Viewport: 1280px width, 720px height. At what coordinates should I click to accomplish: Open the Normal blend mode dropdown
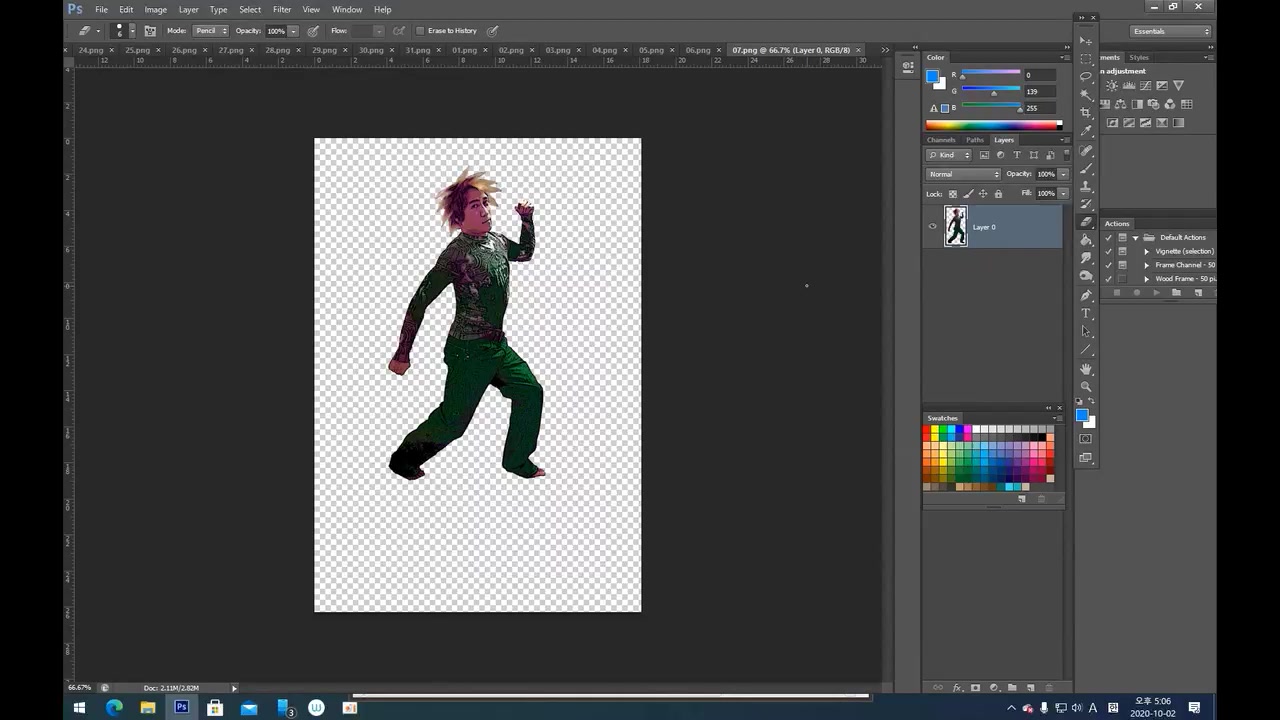963,174
